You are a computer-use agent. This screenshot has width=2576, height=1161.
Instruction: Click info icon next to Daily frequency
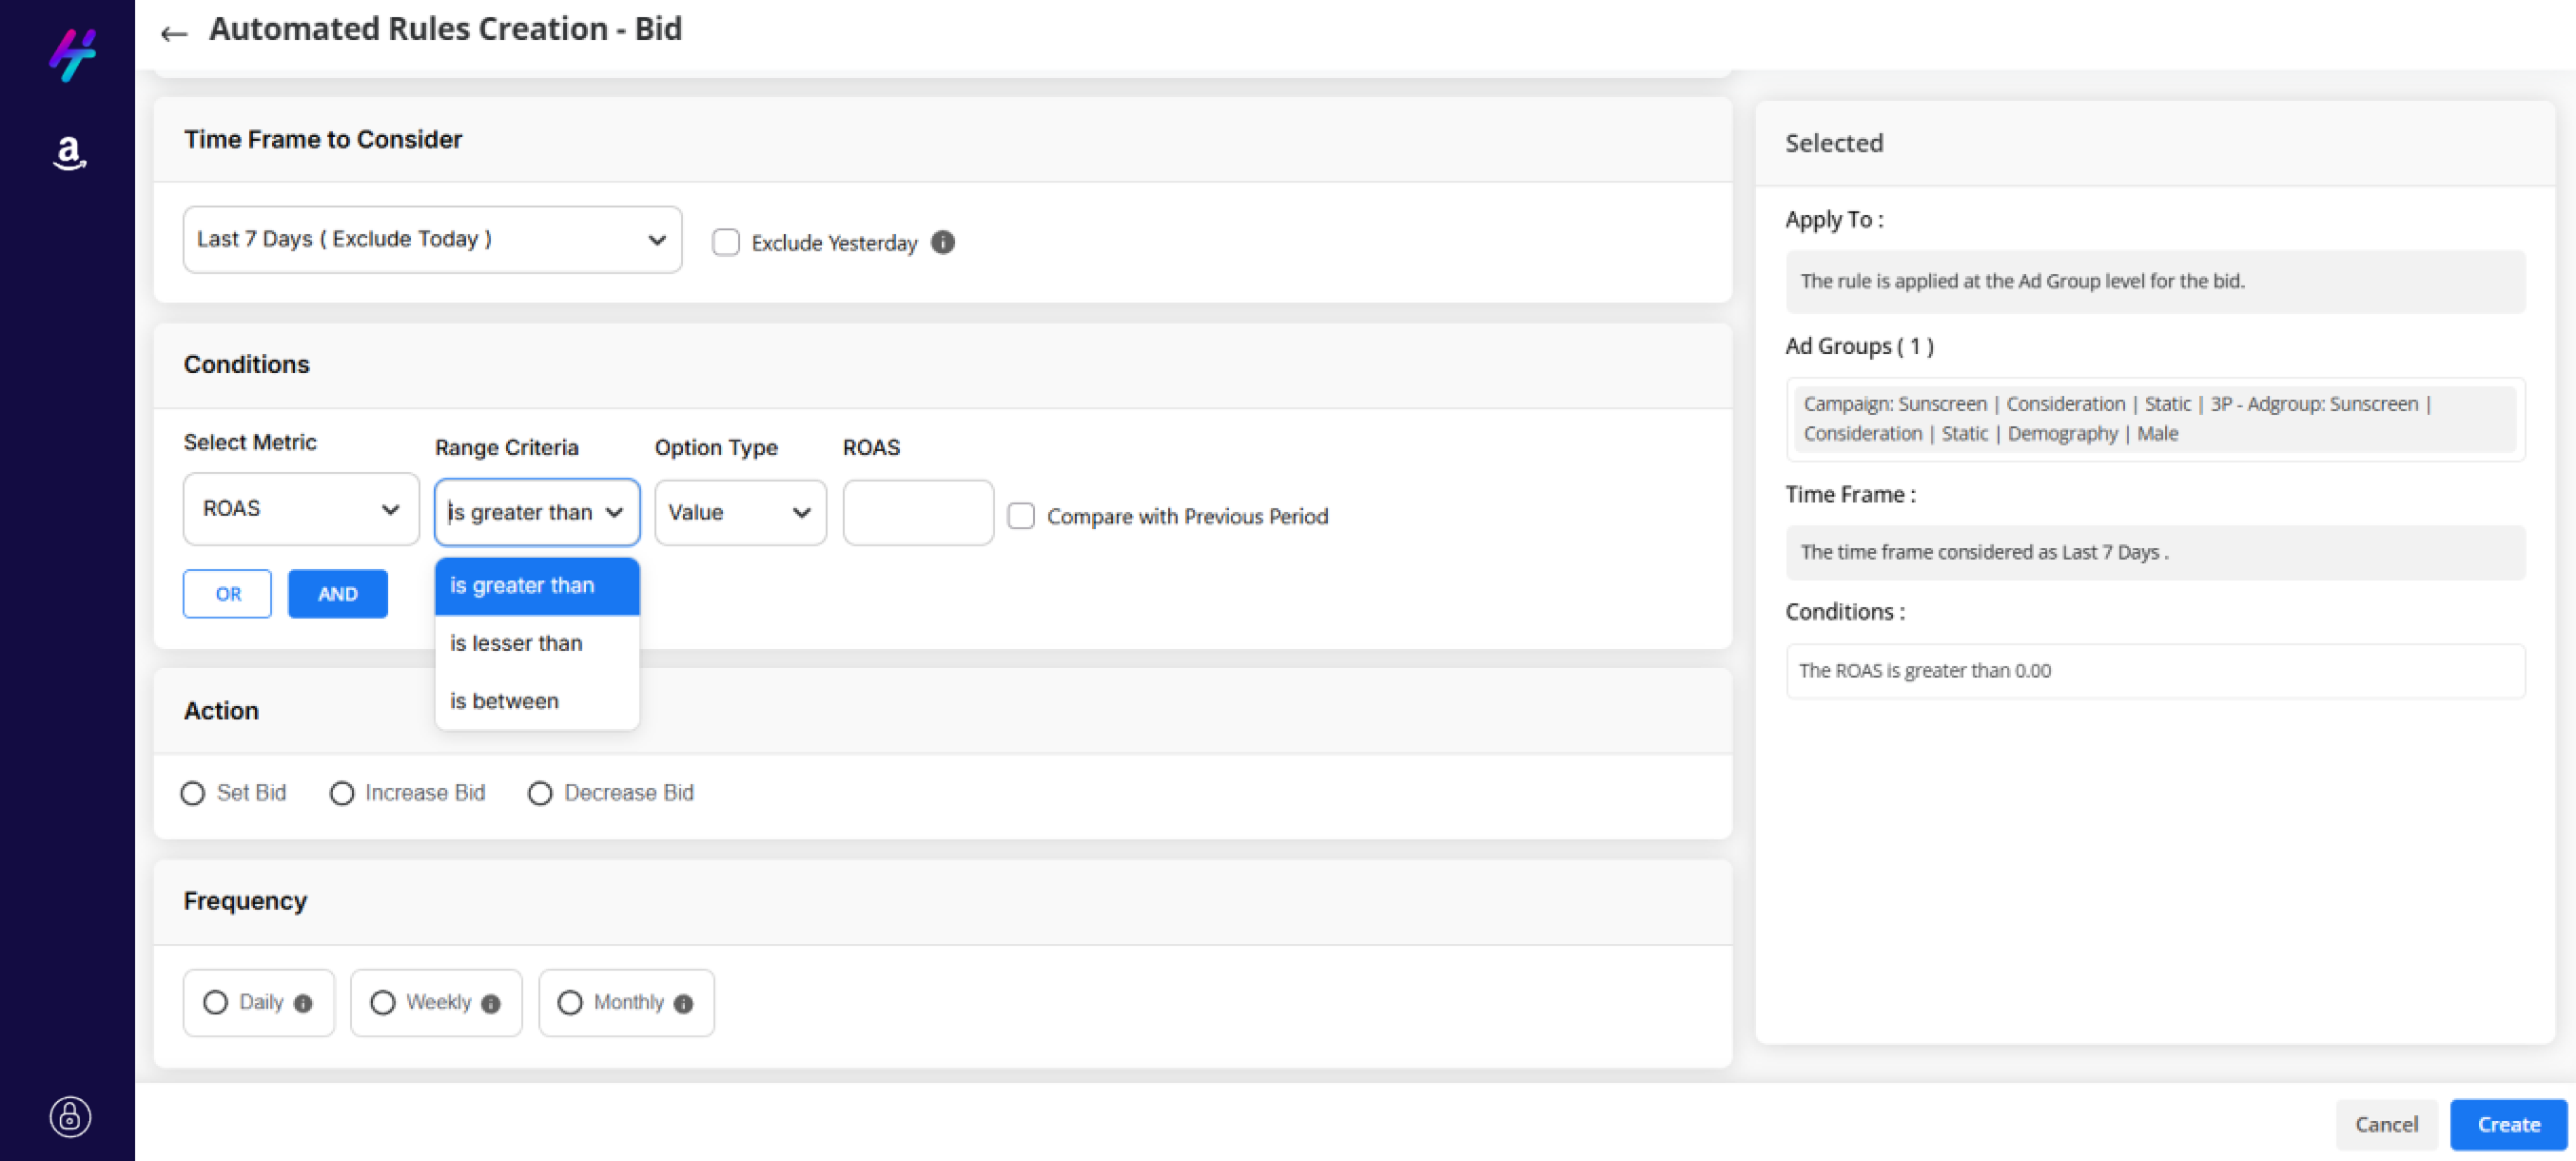click(x=303, y=1003)
